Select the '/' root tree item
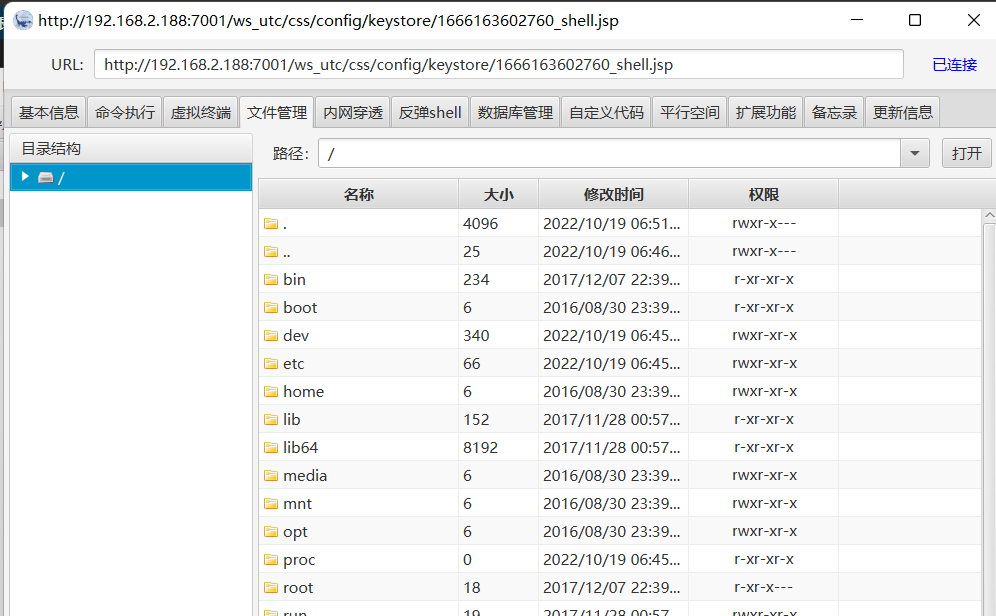This screenshot has height=616, width=996. 131,177
